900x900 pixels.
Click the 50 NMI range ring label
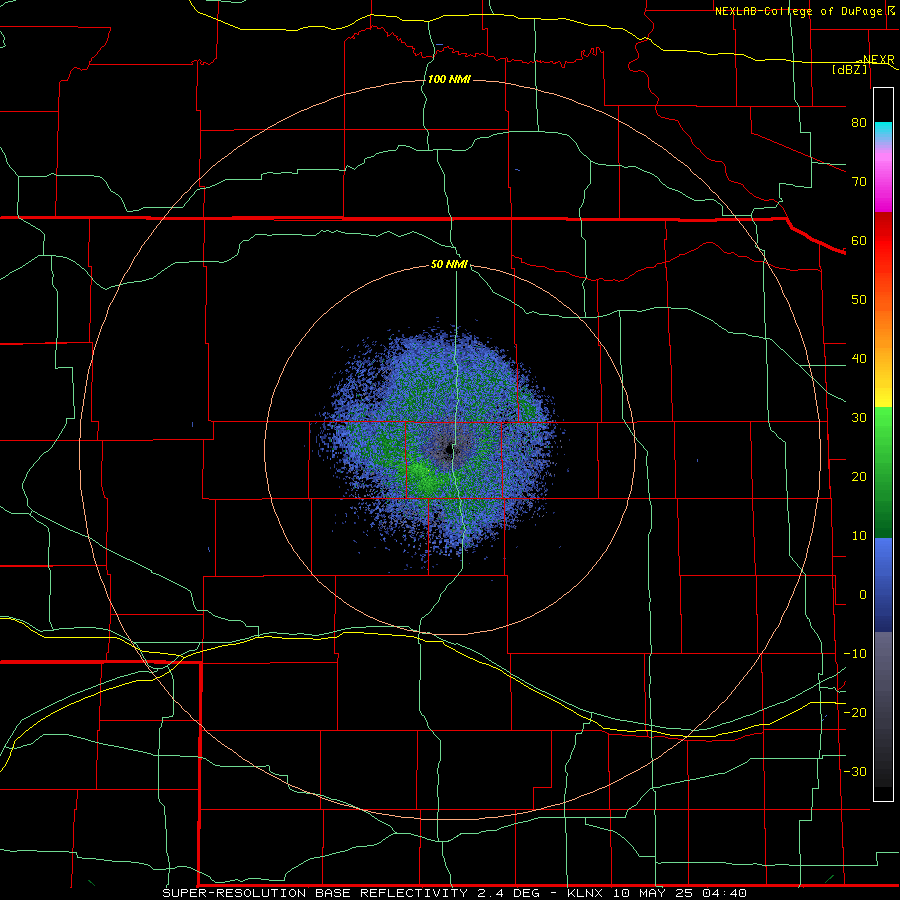pyautogui.click(x=449, y=264)
